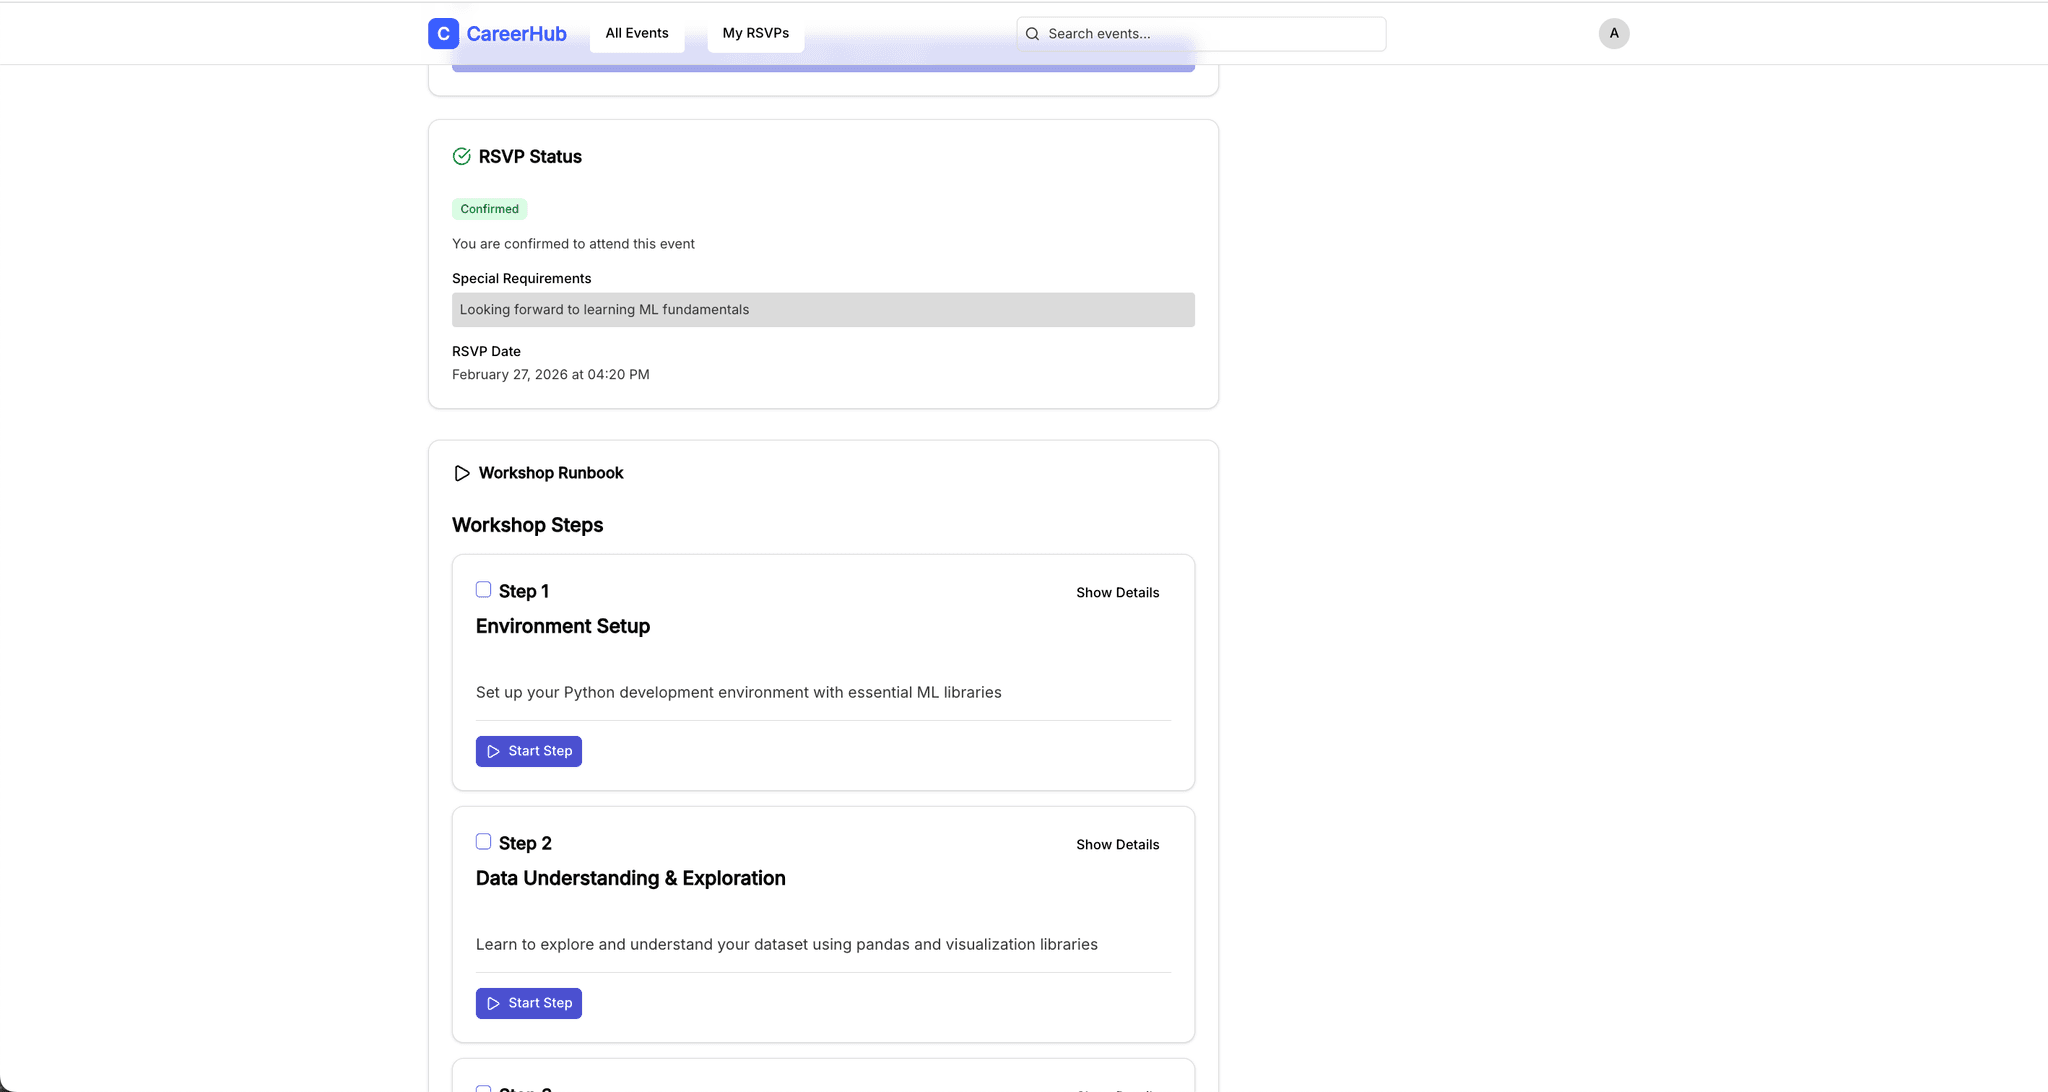Show details of Data Understanding & Exploration step
Screen dimensions: 2048x1092
tap(1117, 844)
